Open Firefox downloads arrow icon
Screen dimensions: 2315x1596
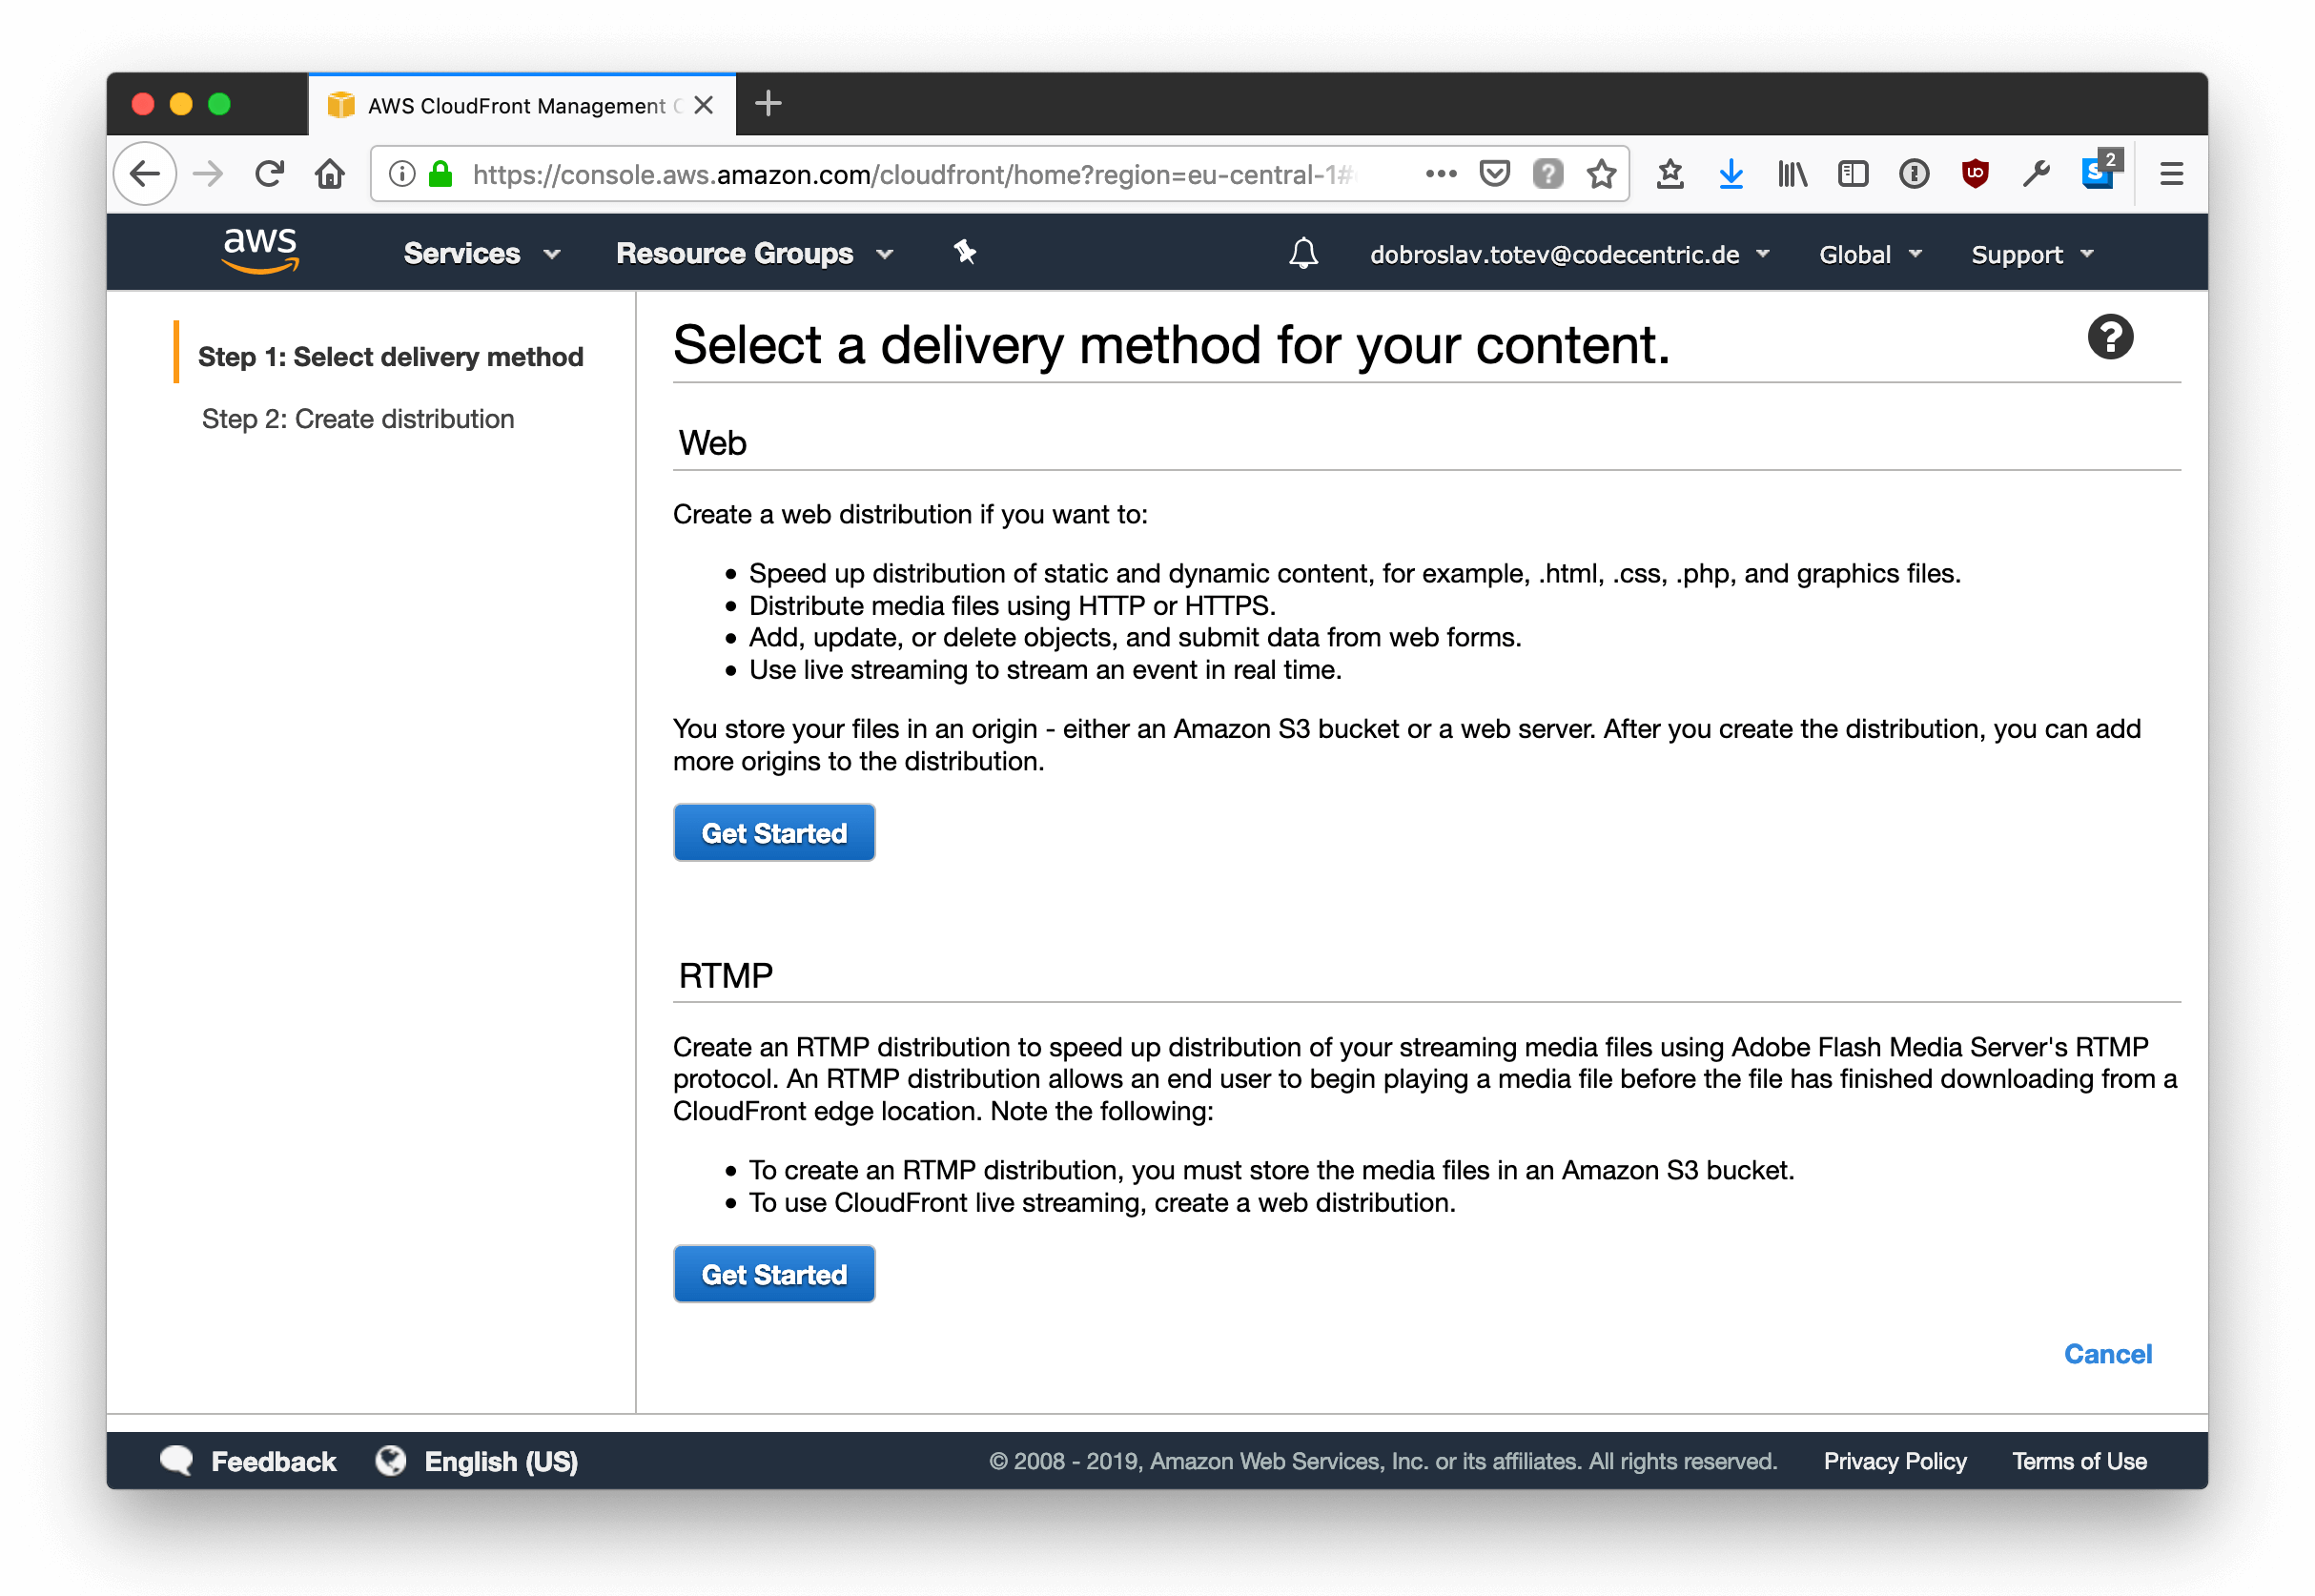coord(1731,174)
